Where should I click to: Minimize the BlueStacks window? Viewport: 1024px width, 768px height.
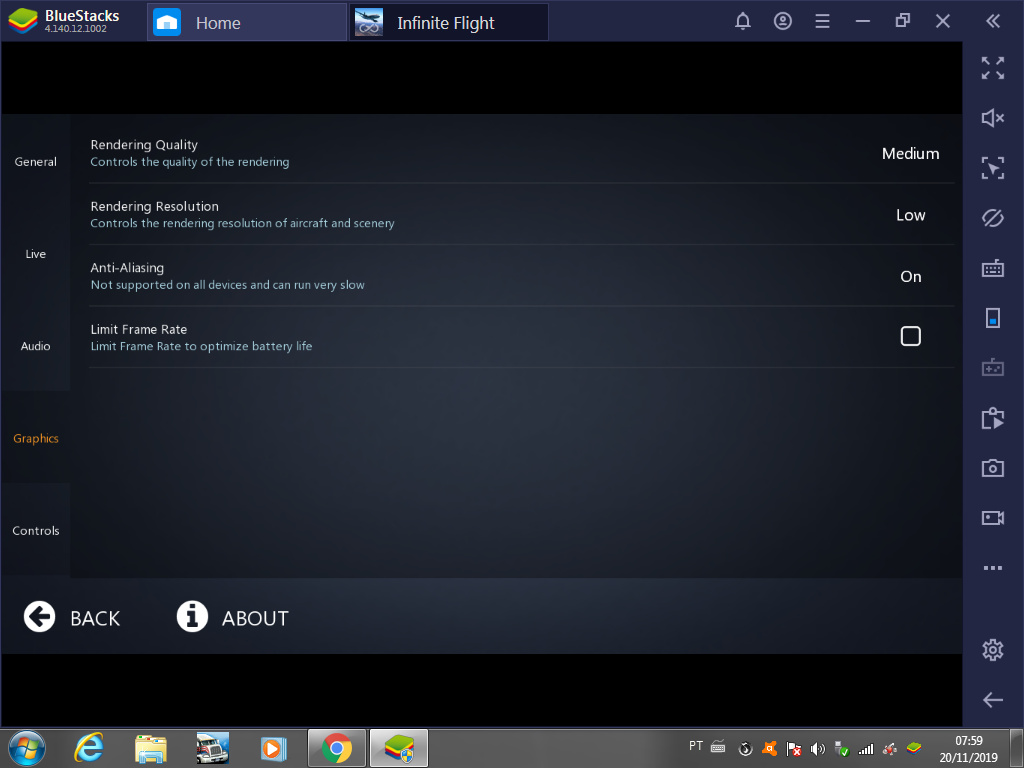point(863,22)
